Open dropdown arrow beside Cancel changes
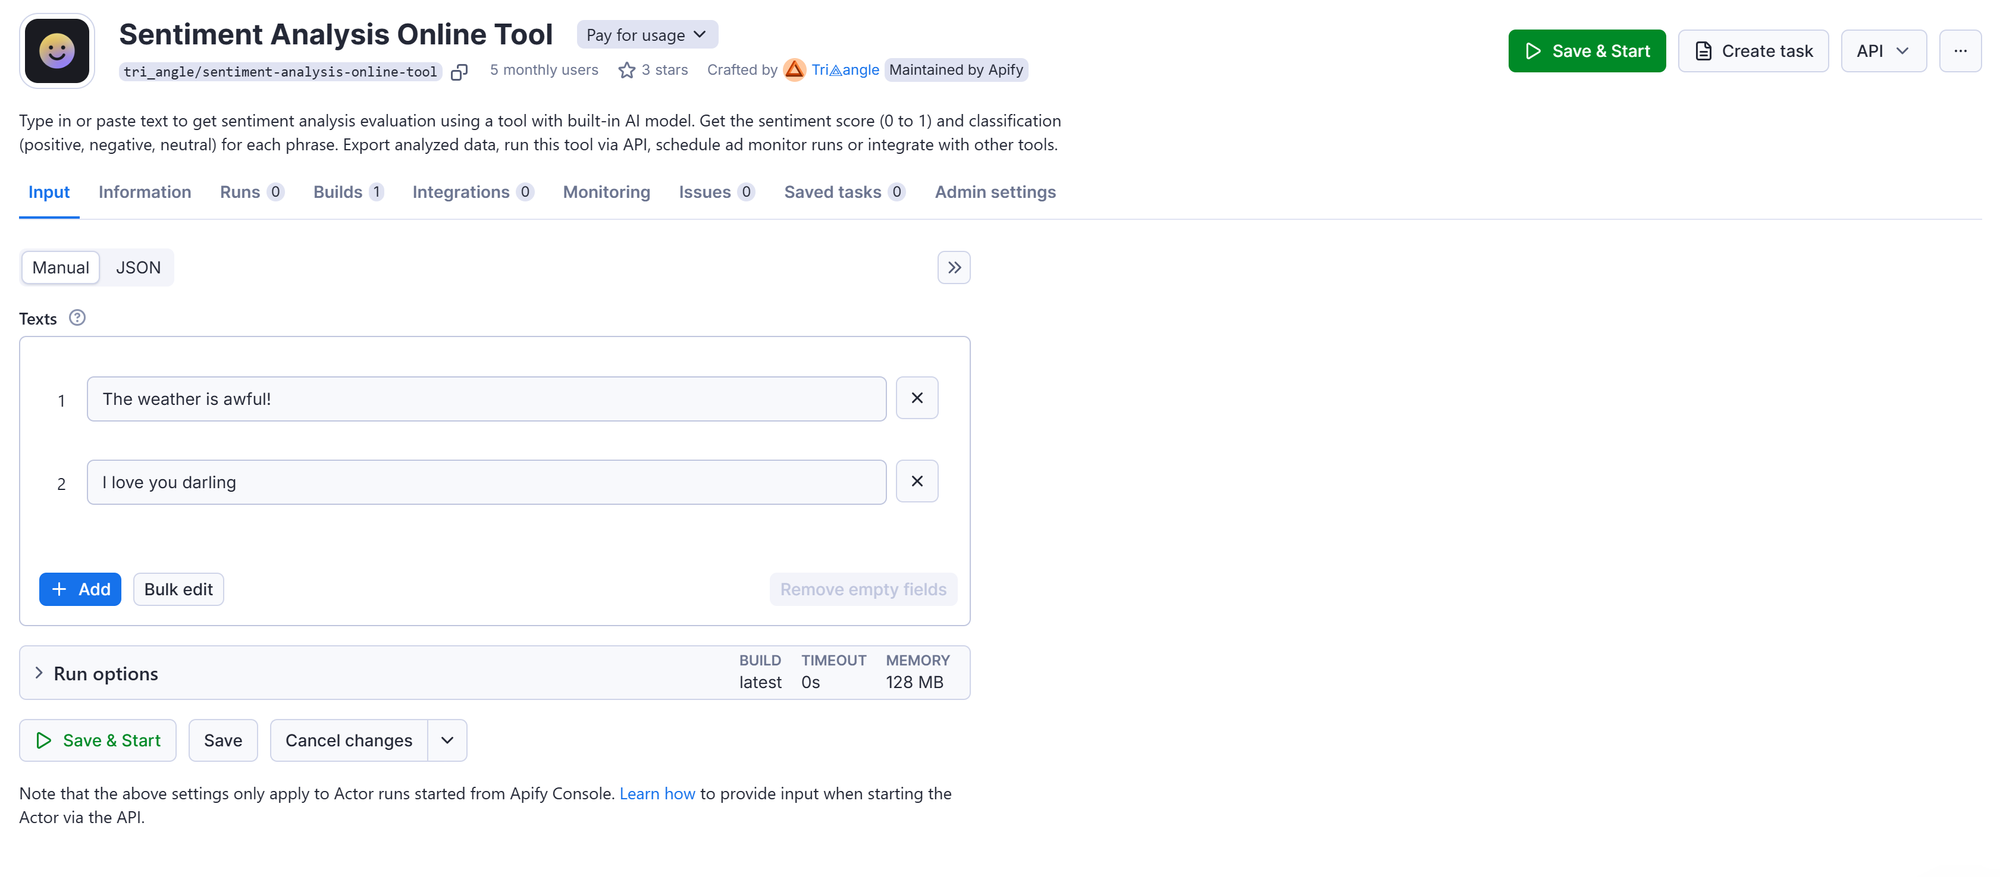 tap(447, 740)
